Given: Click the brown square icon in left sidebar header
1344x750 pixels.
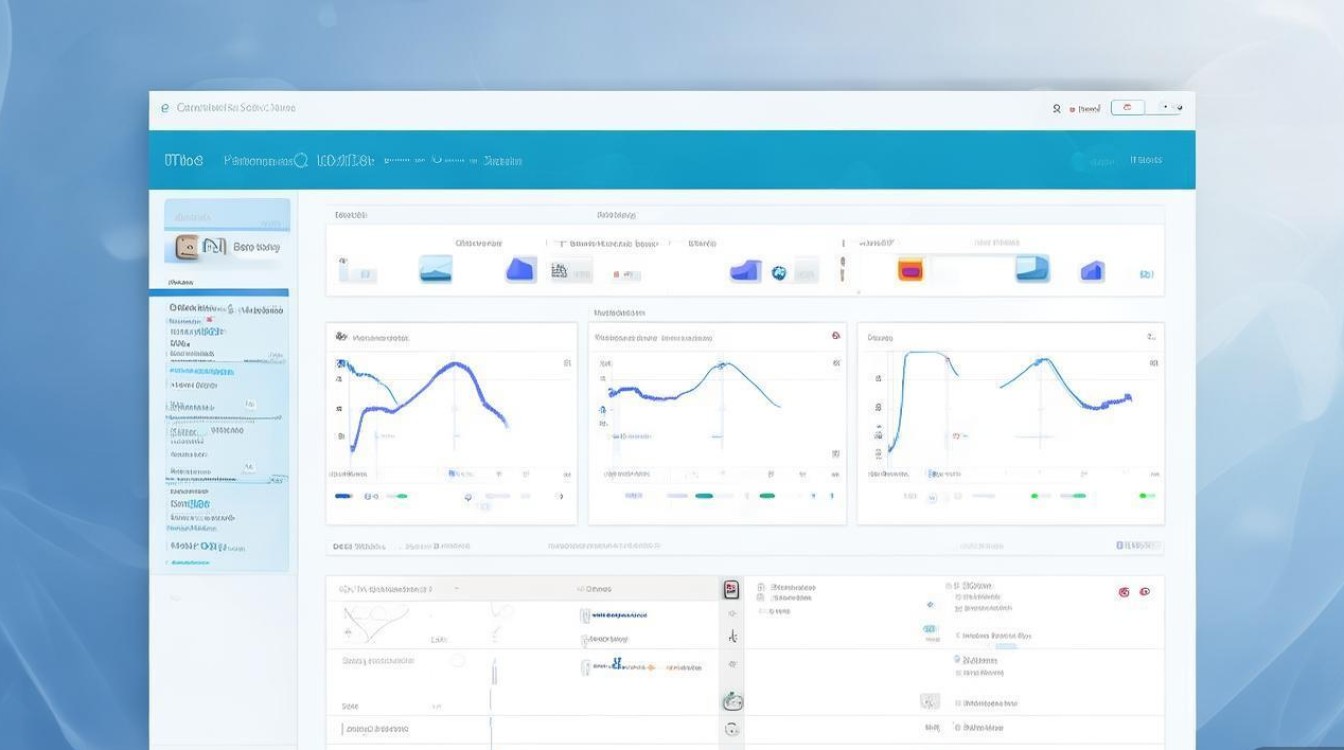Looking at the screenshot, I should tap(186, 246).
